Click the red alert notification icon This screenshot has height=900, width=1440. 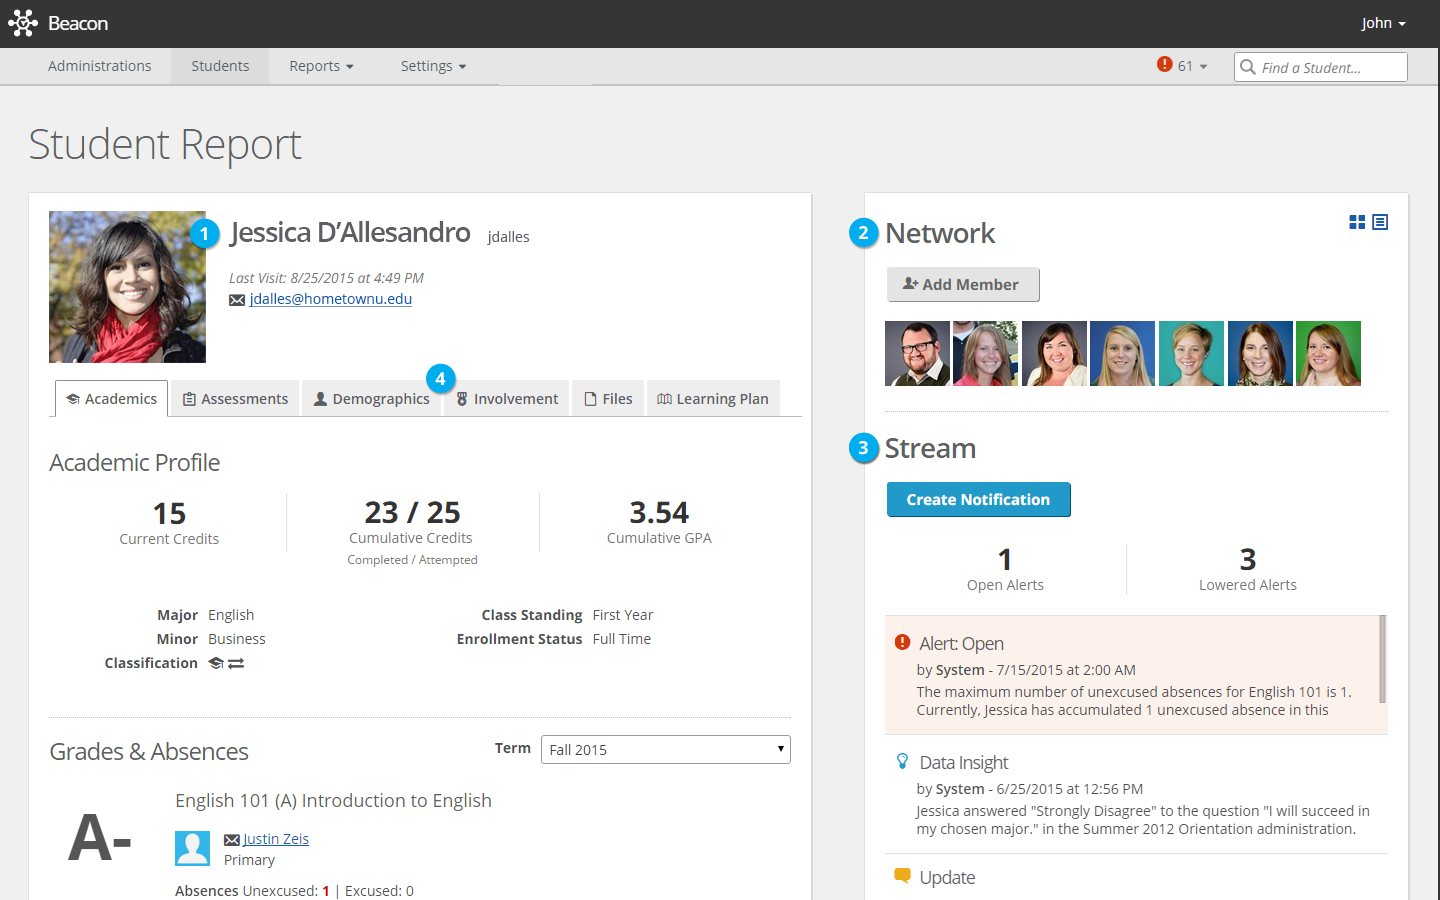[1164, 65]
